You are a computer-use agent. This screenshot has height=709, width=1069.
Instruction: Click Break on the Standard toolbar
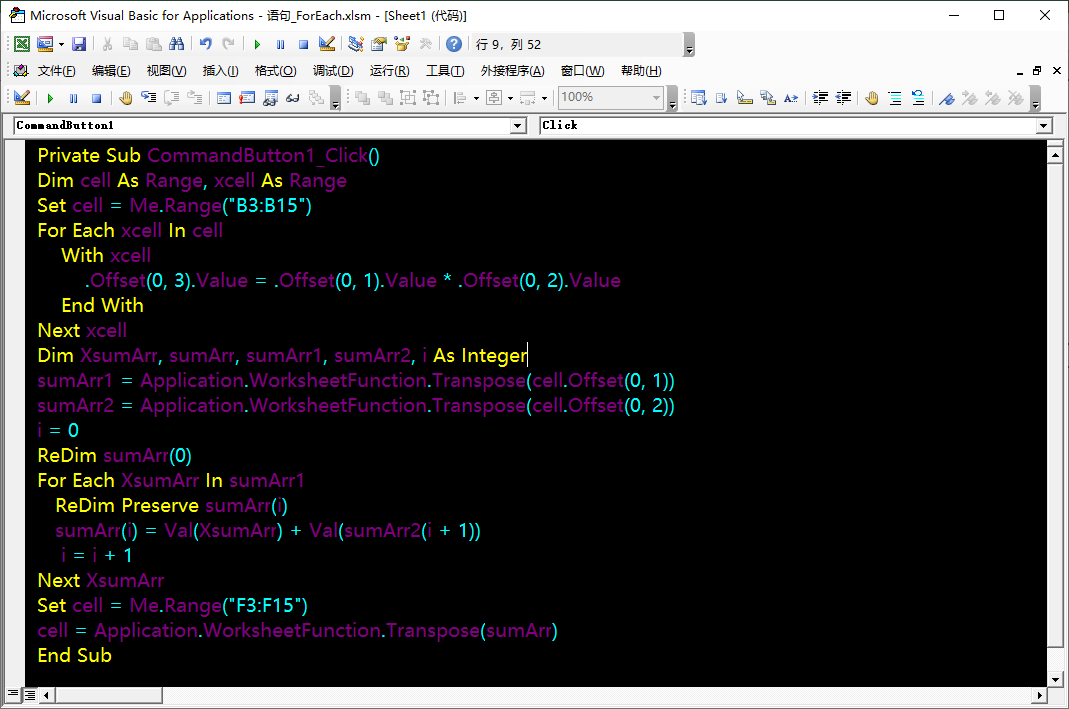(280, 44)
